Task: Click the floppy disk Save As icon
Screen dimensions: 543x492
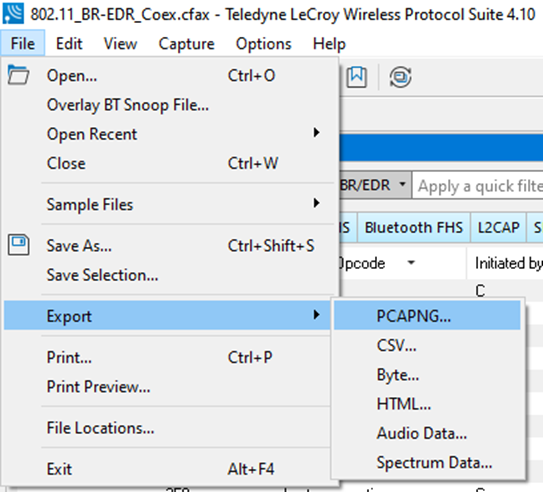Action: pyautogui.click(x=18, y=245)
